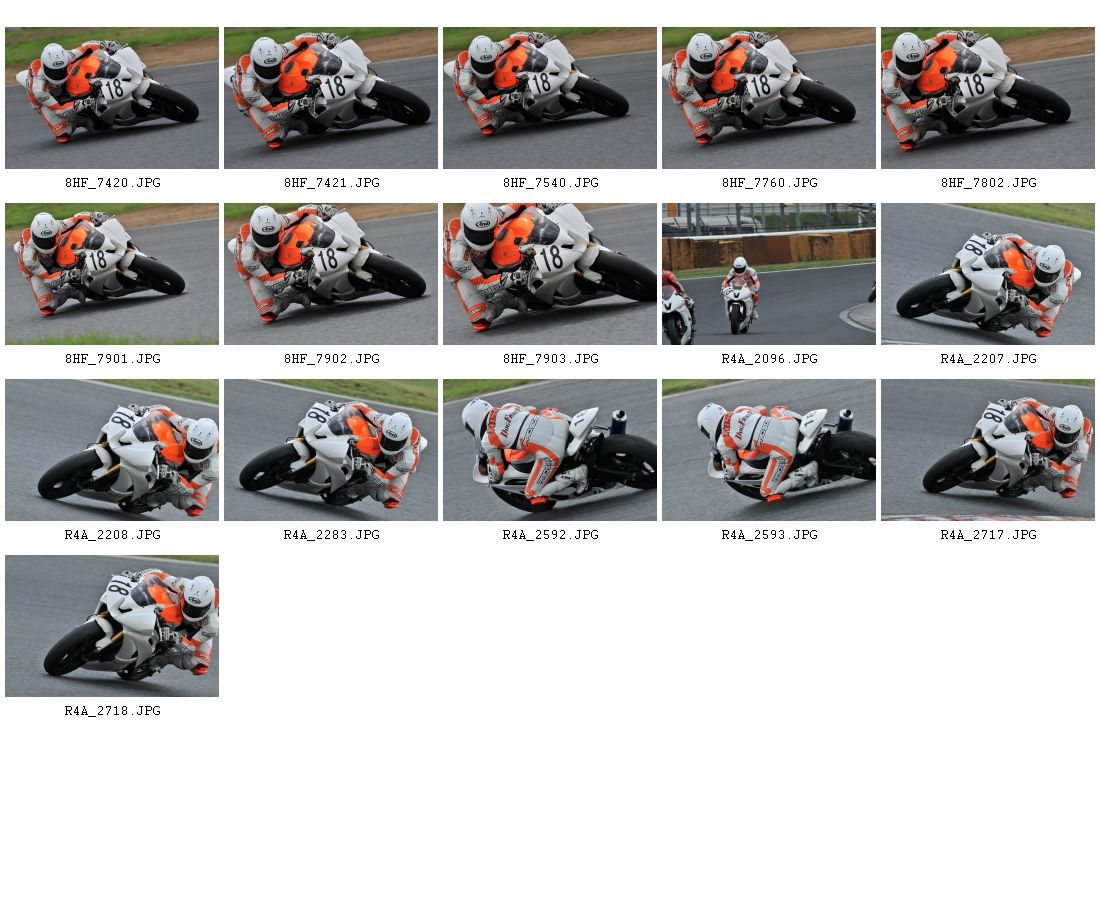Select photo 8HF_7802.JPG
Image resolution: width=1100 pixels, height=900 pixels.
(987, 98)
